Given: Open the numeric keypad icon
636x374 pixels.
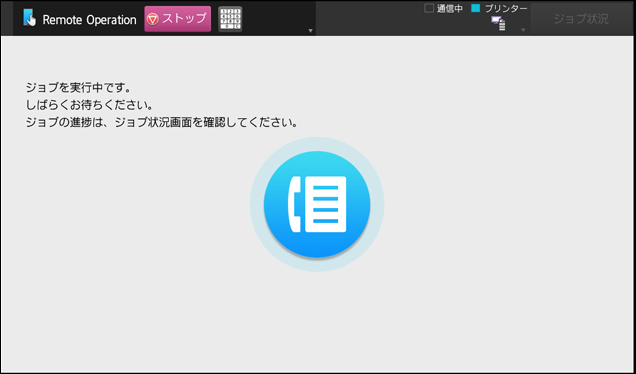Looking at the screenshot, I should pyautogui.click(x=230, y=19).
